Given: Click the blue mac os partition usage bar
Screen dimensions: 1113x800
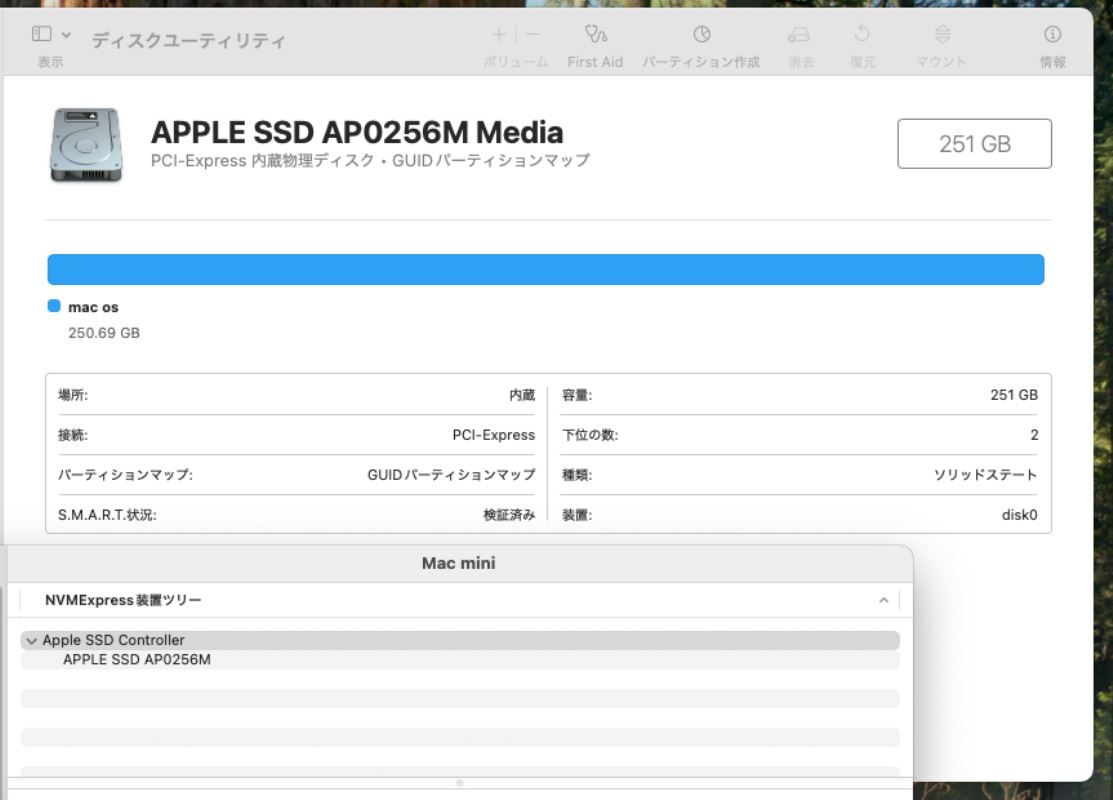Looking at the screenshot, I should pos(546,270).
